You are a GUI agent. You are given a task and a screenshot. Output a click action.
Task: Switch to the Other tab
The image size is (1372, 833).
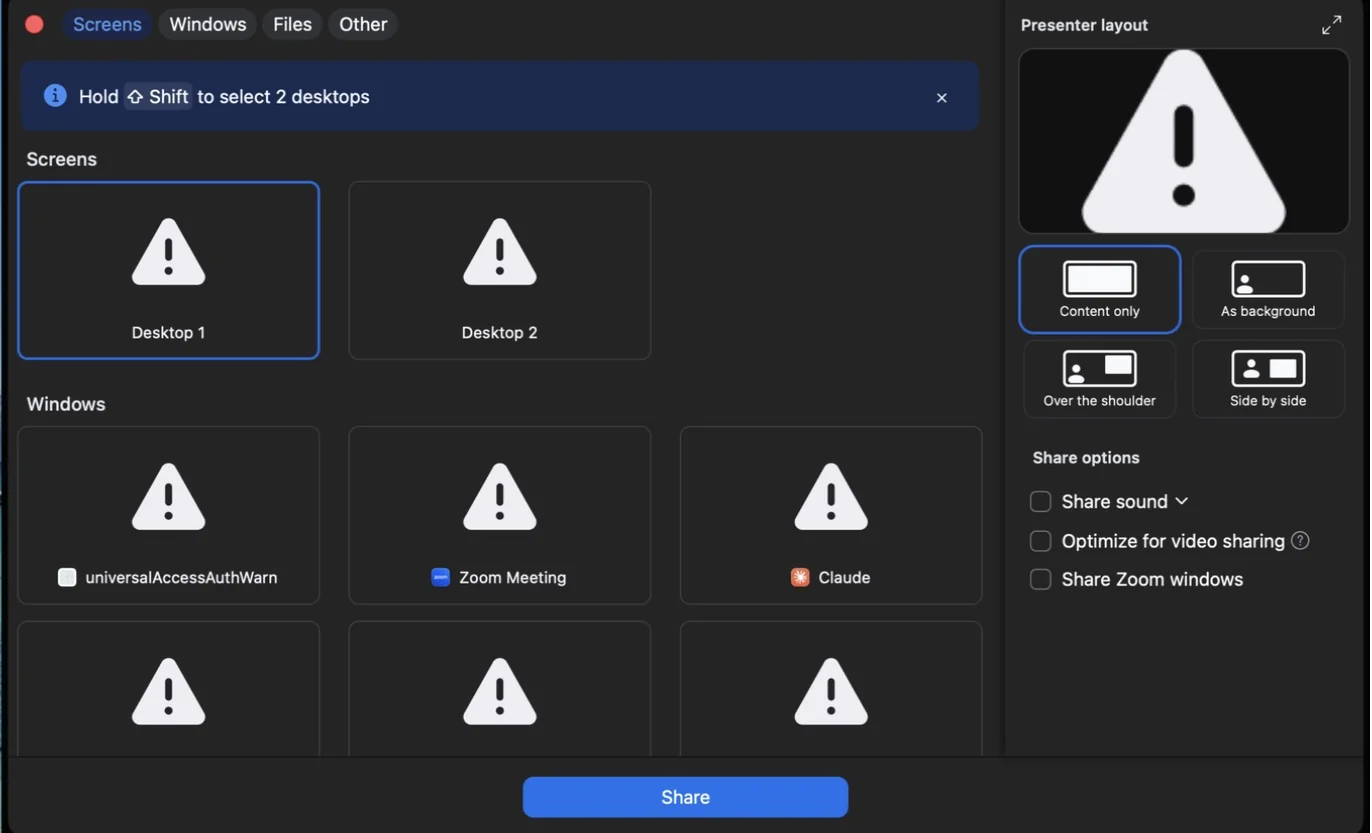[x=363, y=24]
